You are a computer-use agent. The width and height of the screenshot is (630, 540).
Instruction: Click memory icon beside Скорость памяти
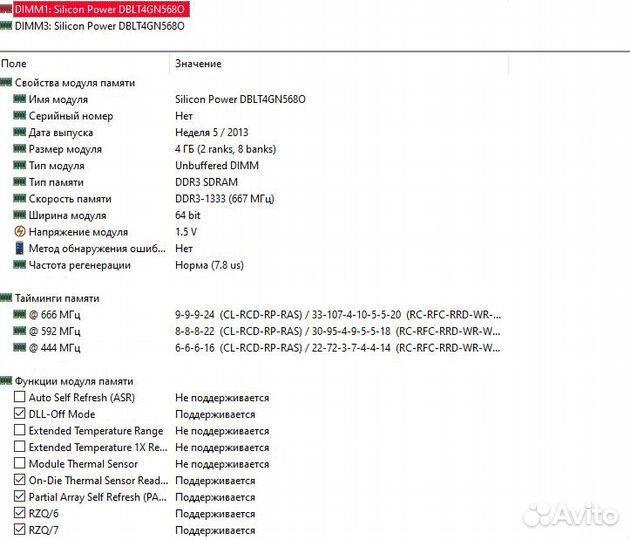pos(19,198)
